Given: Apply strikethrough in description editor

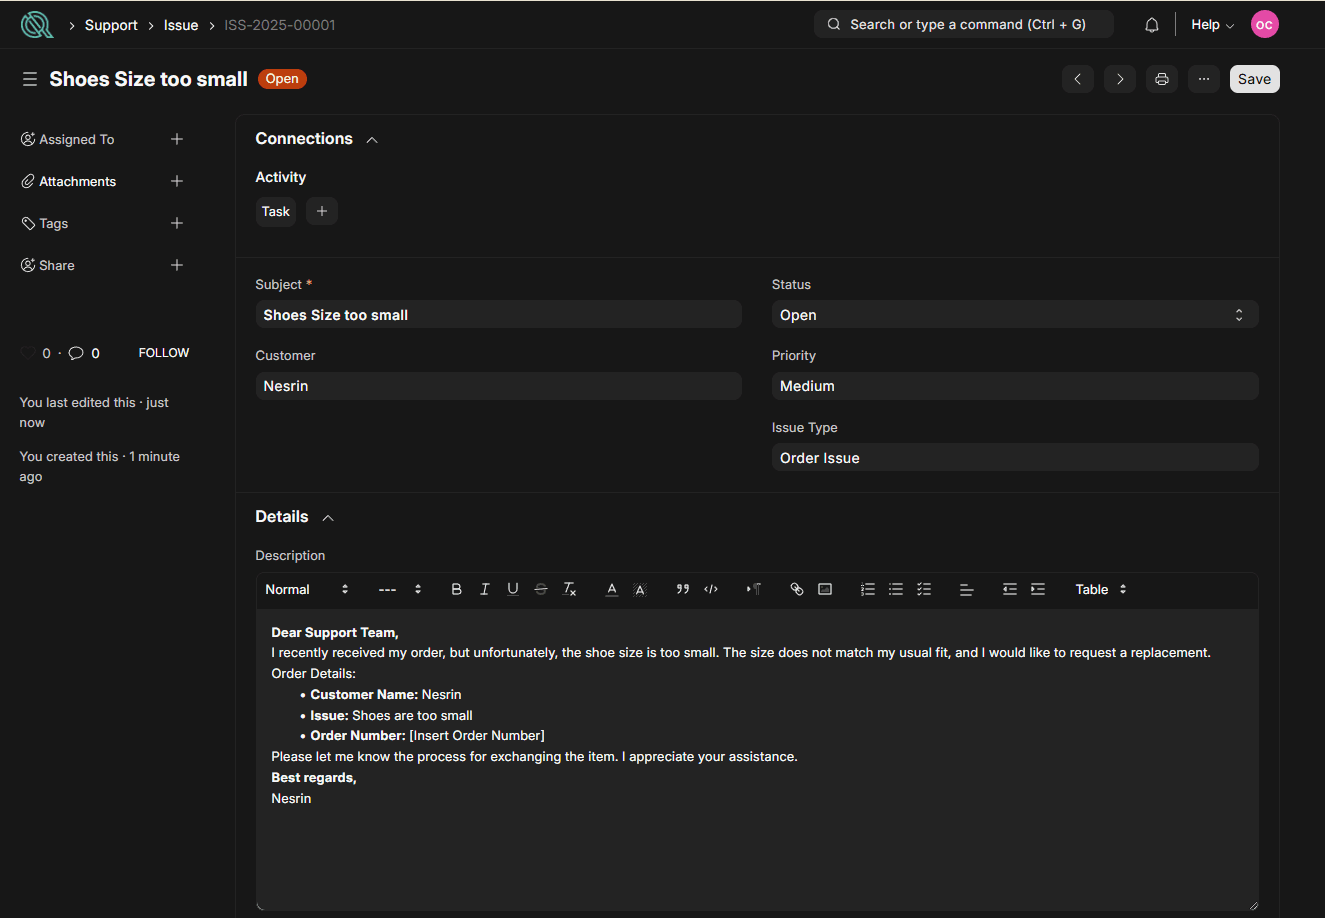Looking at the screenshot, I should 541,589.
